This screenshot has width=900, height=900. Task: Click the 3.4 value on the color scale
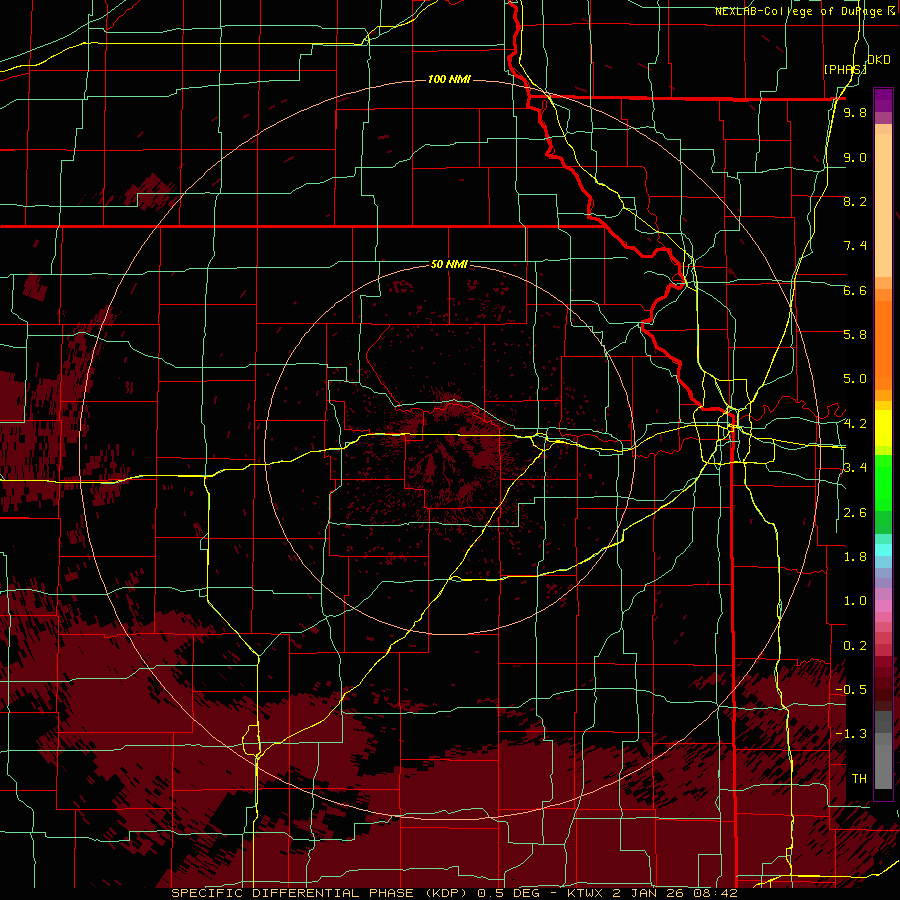pos(855,468)
